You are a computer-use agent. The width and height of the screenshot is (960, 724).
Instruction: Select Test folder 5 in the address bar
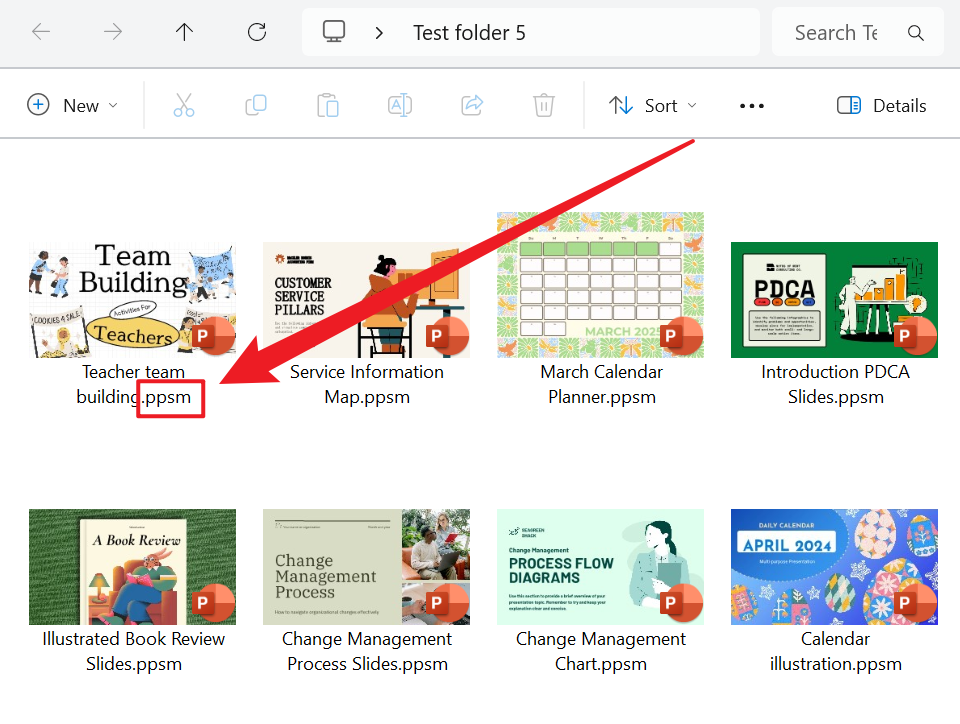tap(469, 32)
